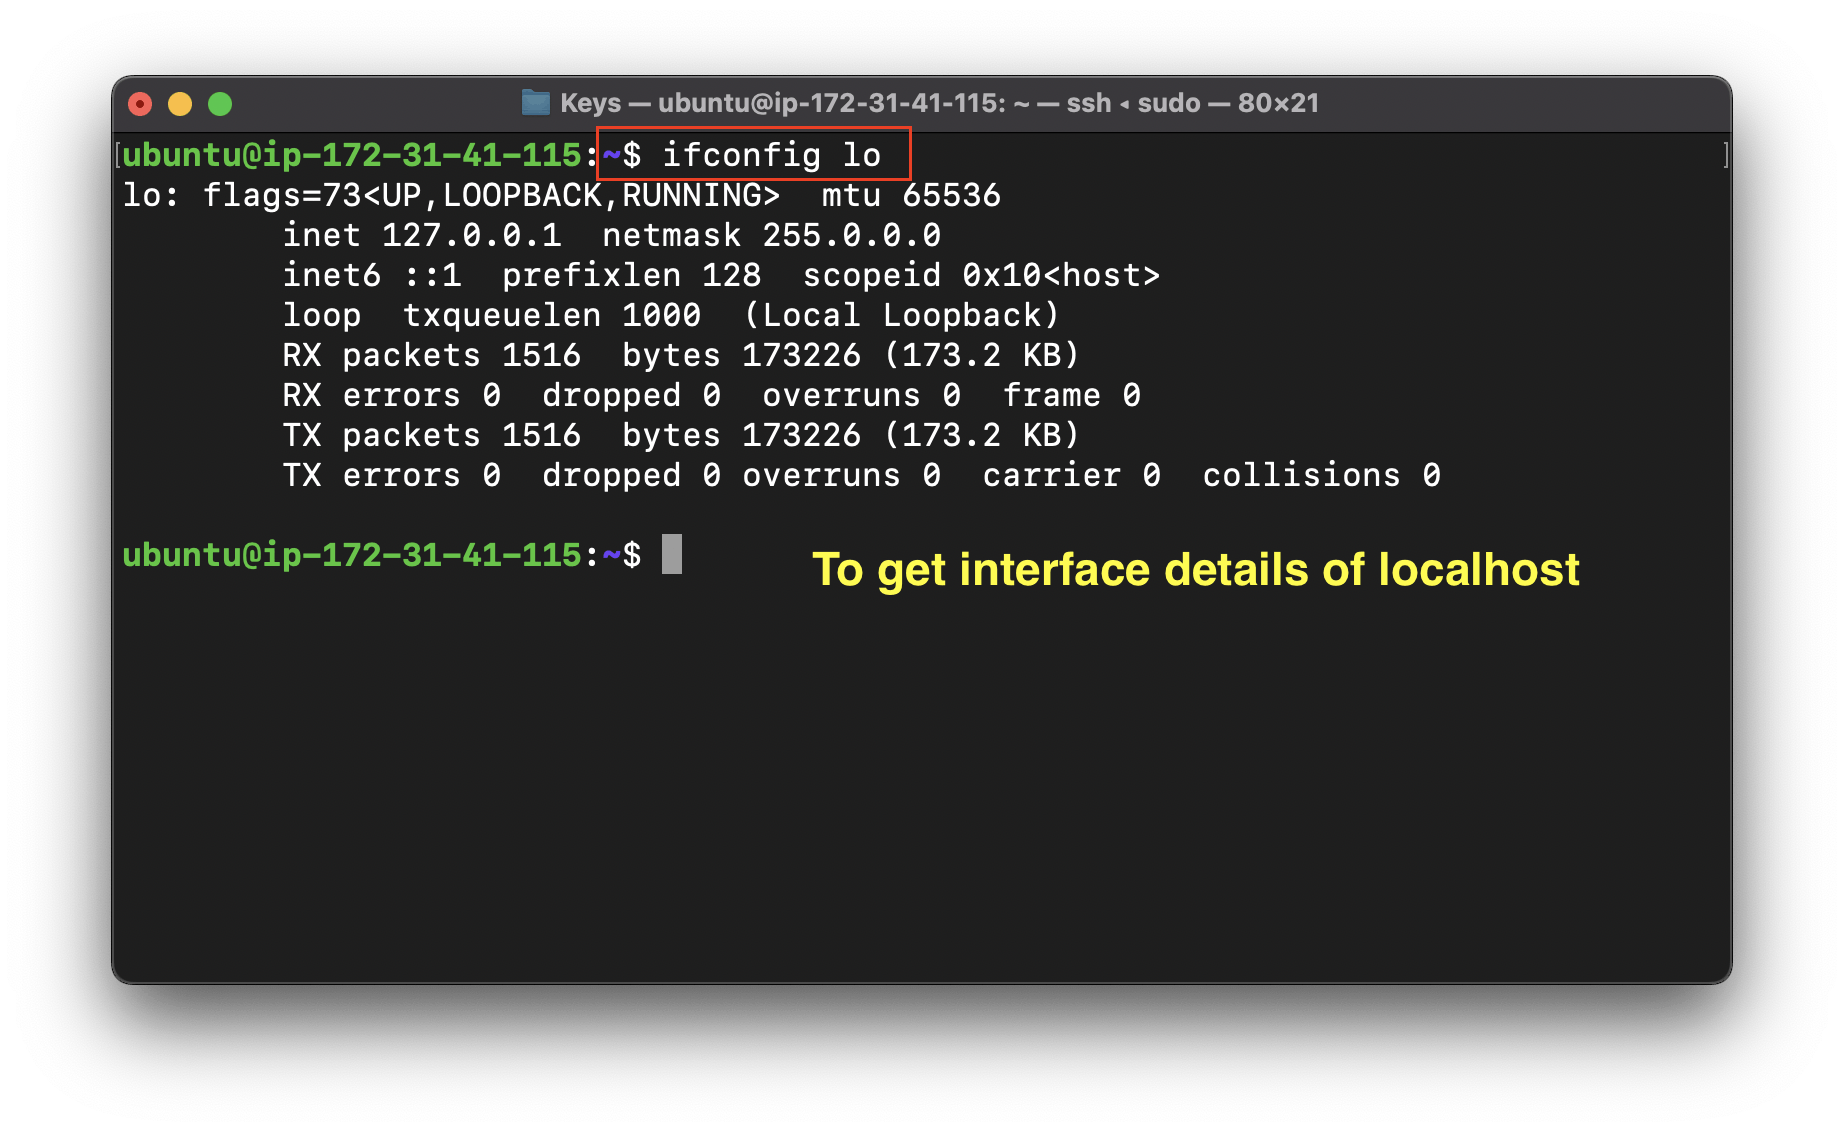Click the terminal cursor block at the empty prompt
The image size is (1844, 1132).
pyautogui.click(x=672, y=554)
